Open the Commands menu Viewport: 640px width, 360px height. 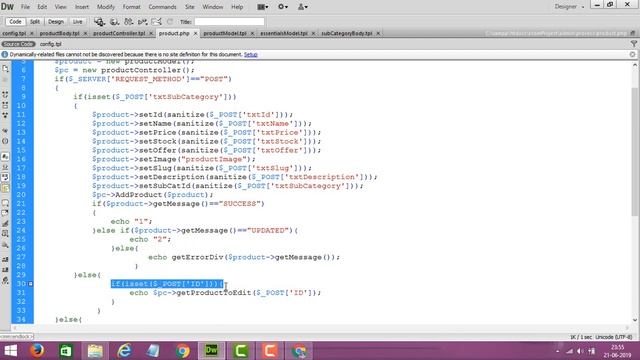click(162, 7)
